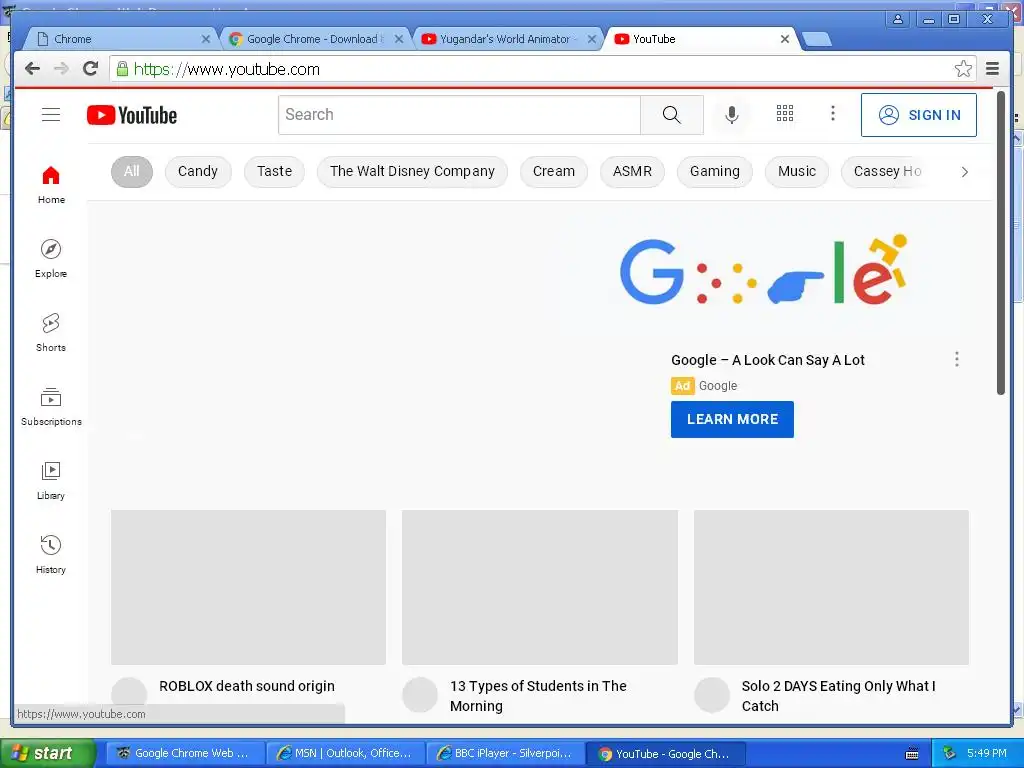Viewport: 1024px width, 768px height.
Task: Open the YouTube apps grid icon
Action: point(784,114)
